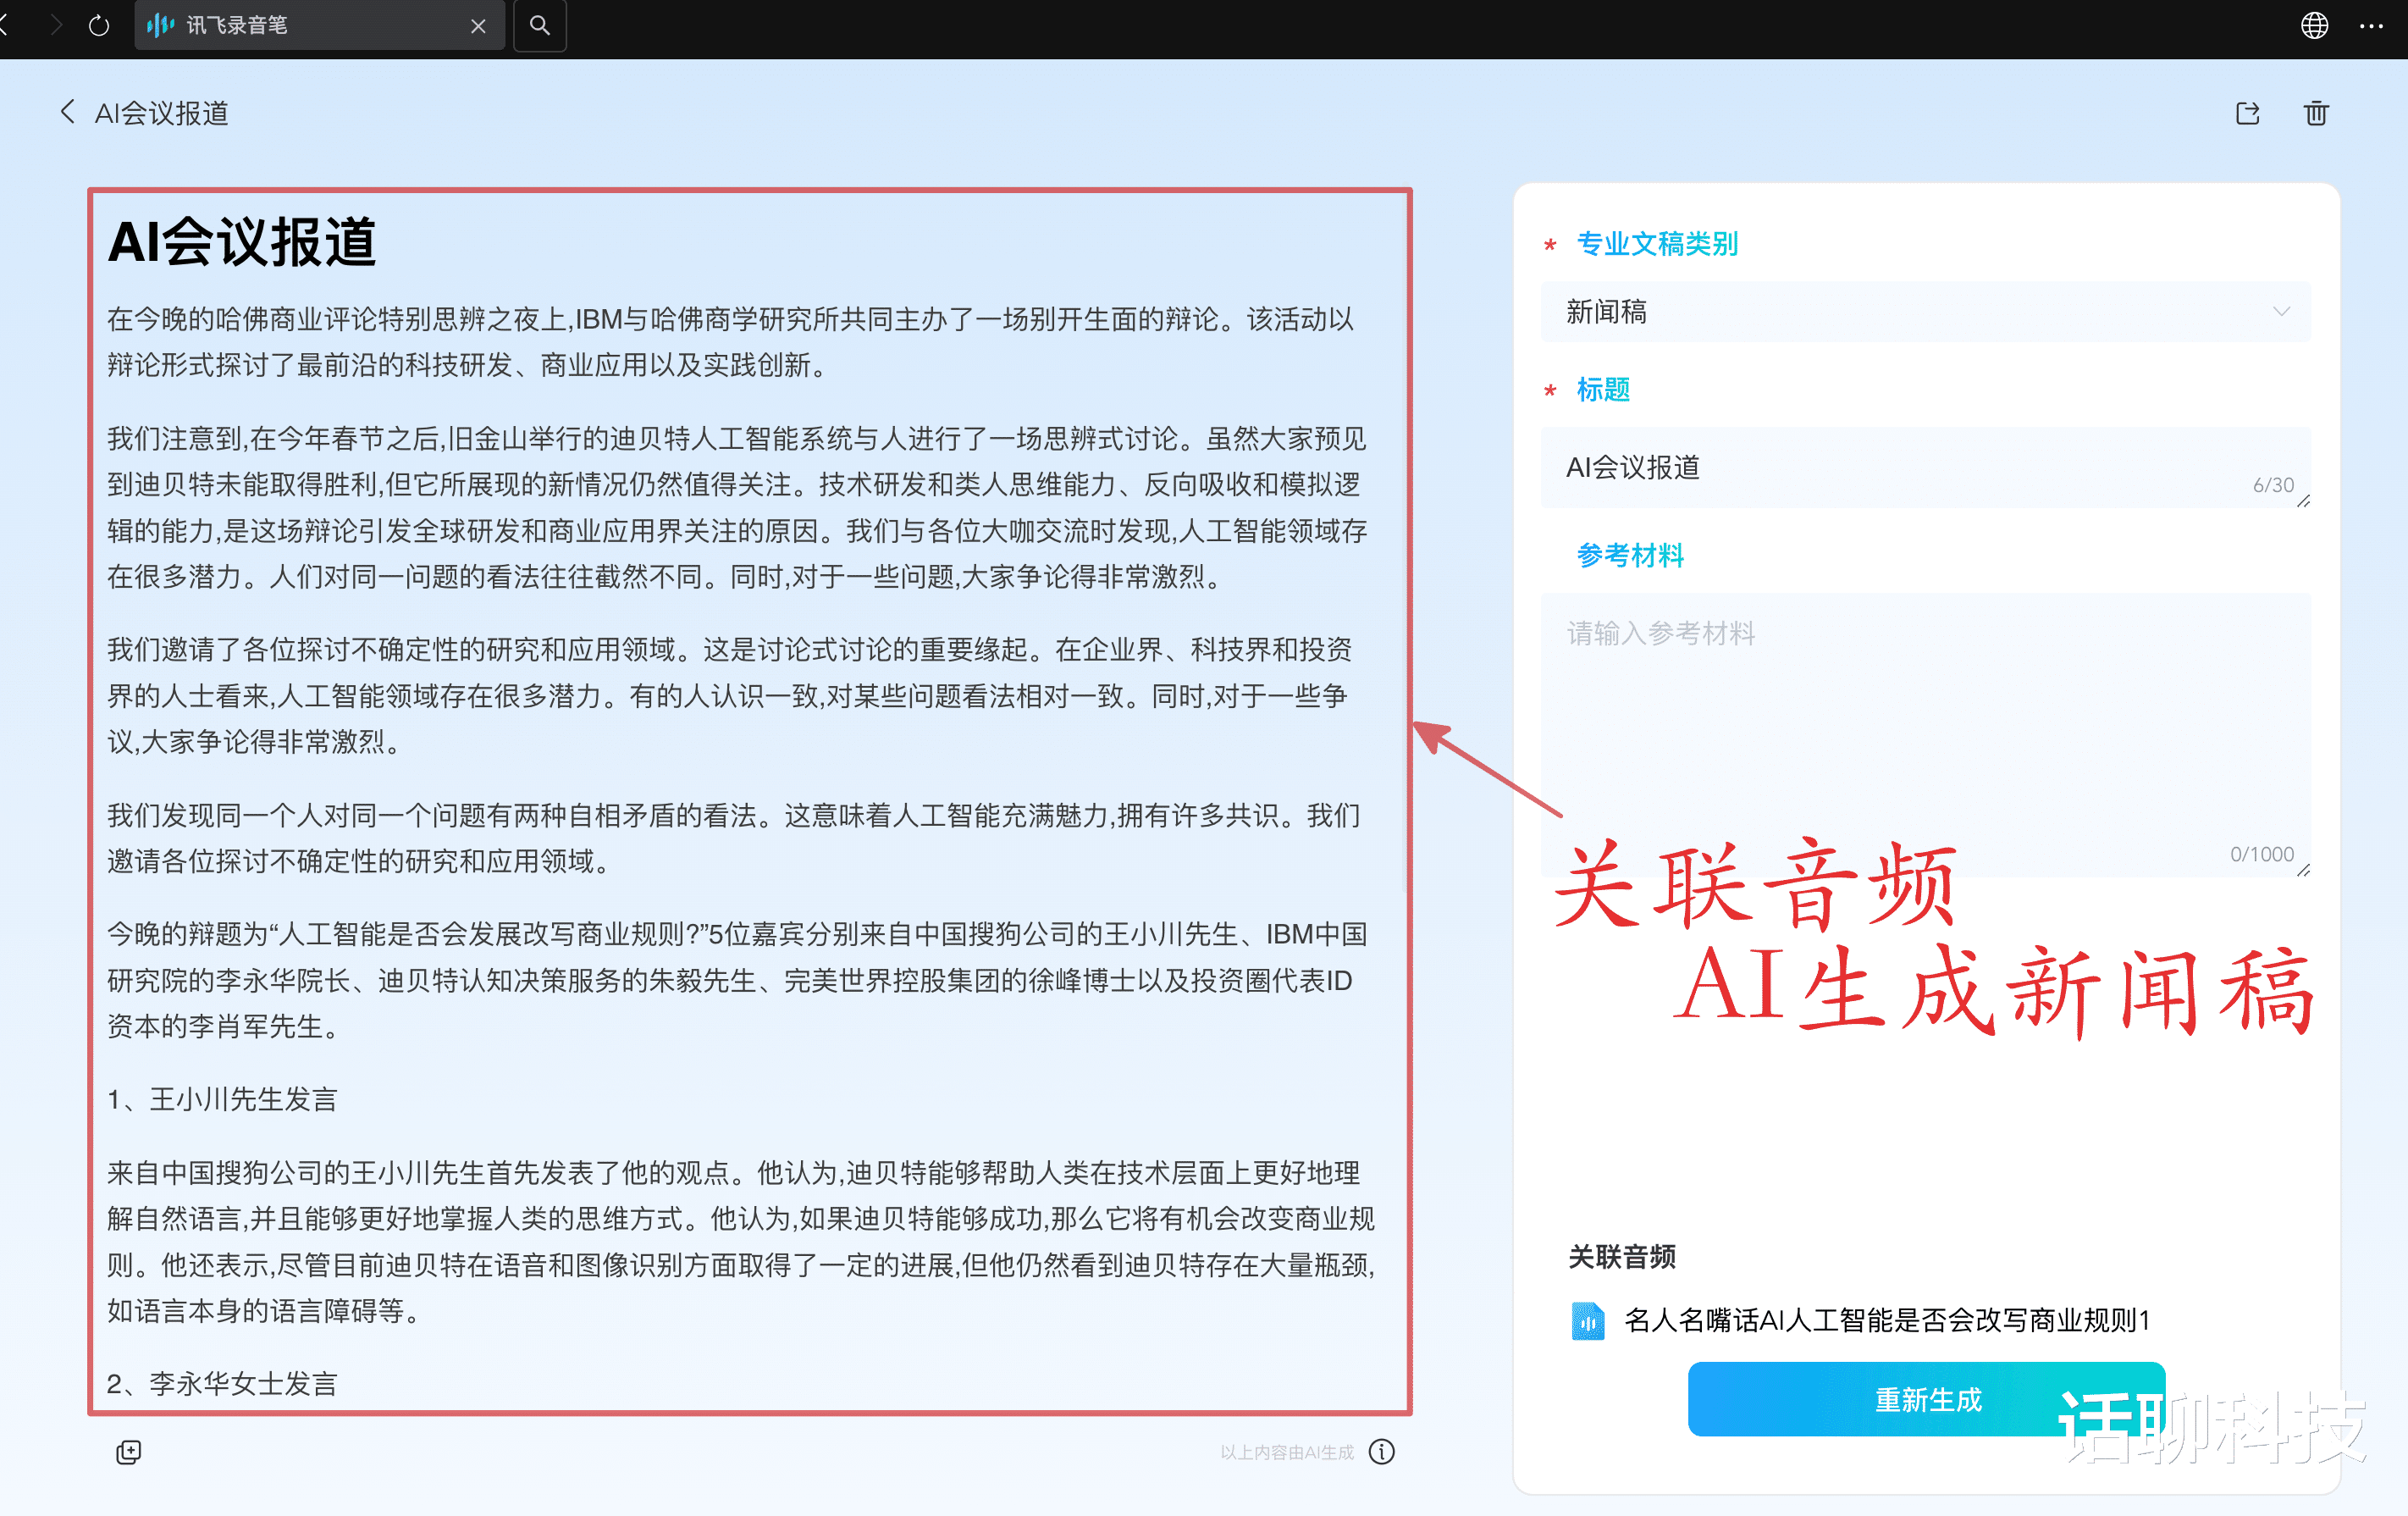Screen dimensions: 2408x1516
Task: Click the trash delete icon
Action: [2316, 113]
